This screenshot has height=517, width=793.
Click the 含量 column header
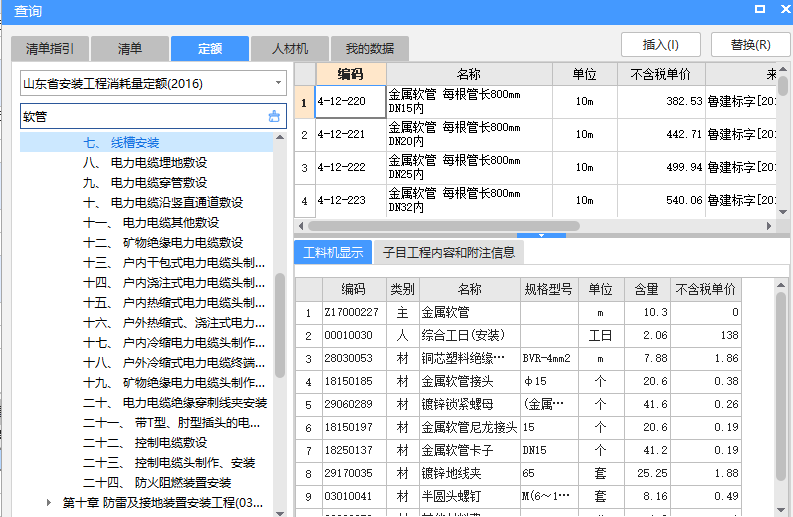[x=647, y=289]
